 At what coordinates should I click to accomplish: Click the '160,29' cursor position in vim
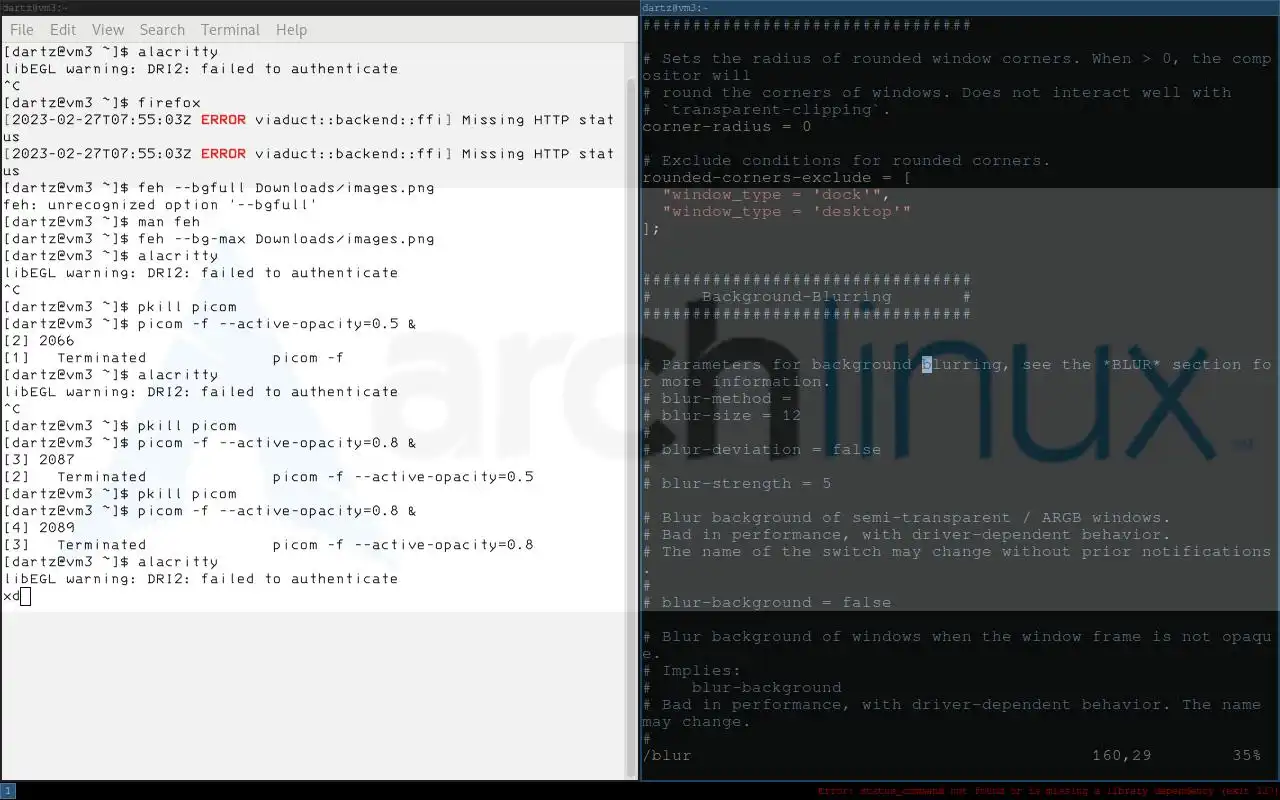click(1122, 756)
